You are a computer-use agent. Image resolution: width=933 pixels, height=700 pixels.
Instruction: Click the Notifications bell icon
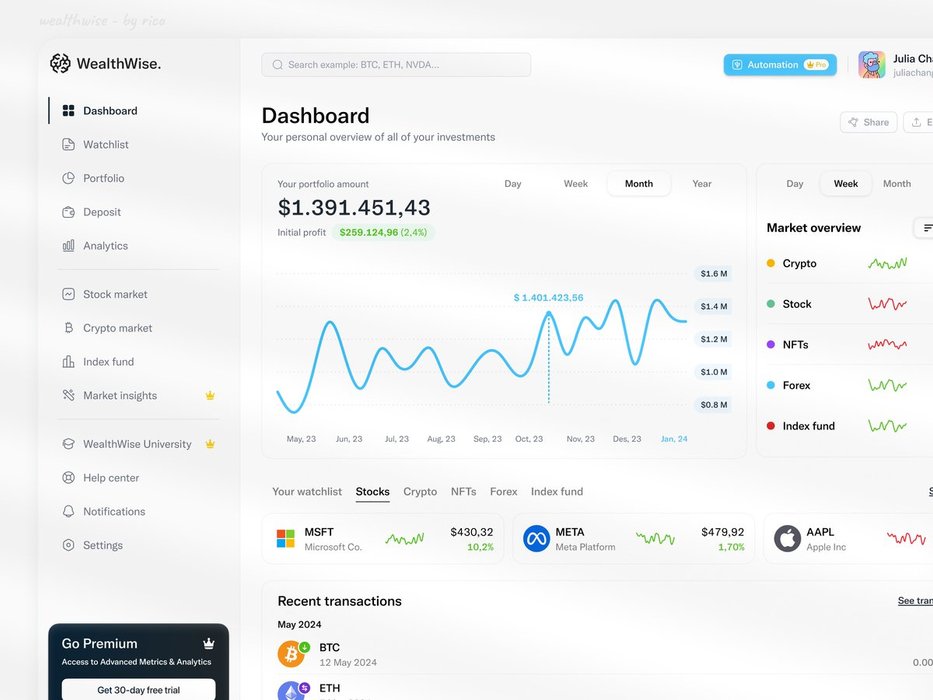pyautogui.click(x=68, y=511)
